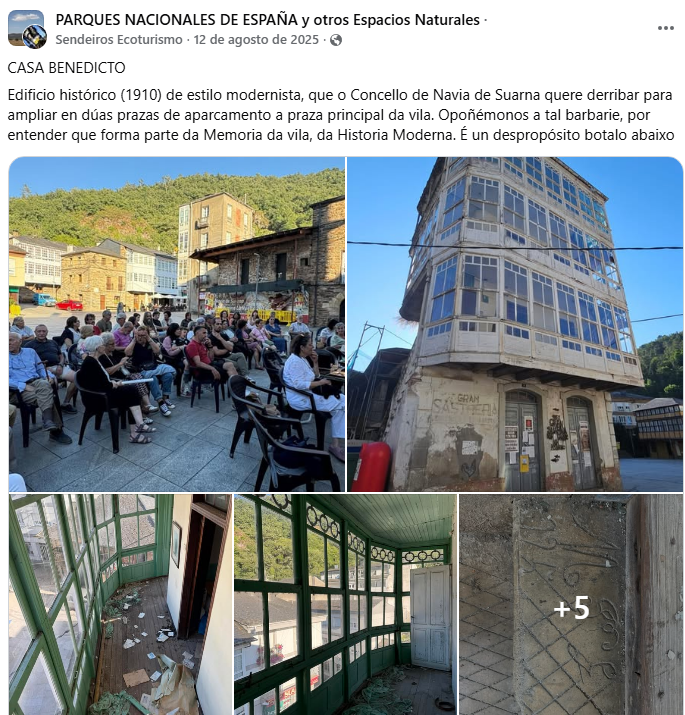Open the three-dots post options menu
685x715 pixels.
tap(665, 28)
